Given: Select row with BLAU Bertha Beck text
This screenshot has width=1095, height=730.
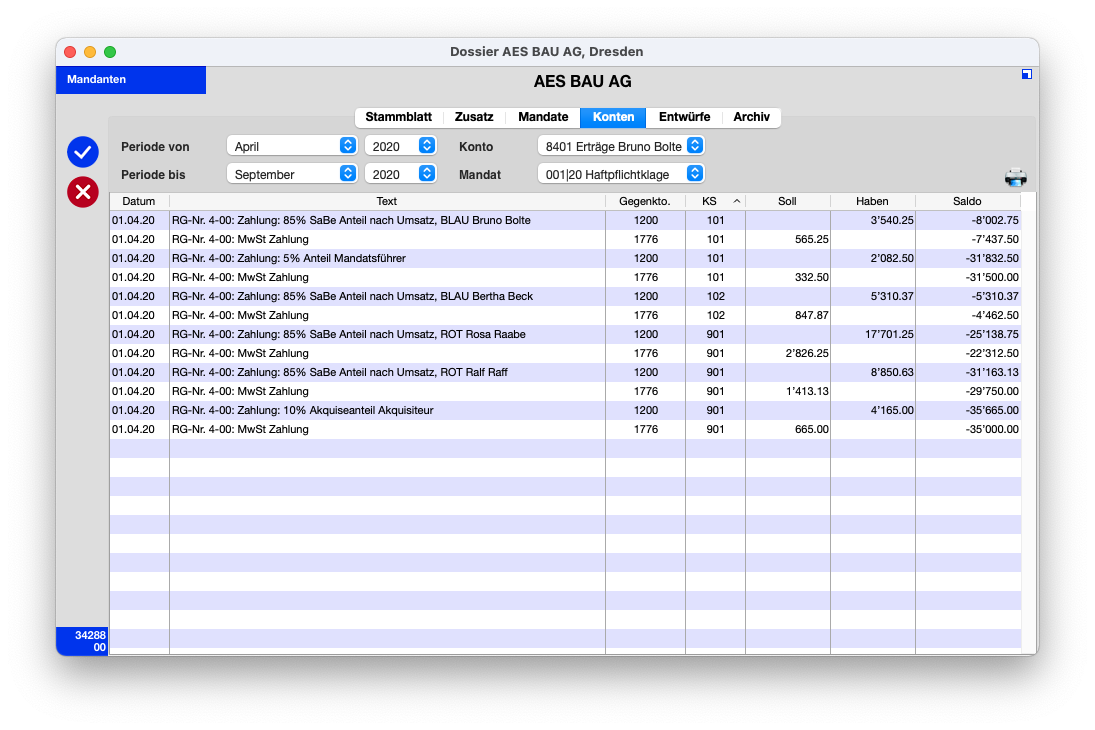Looking at the screenshot, I should 565,296.
